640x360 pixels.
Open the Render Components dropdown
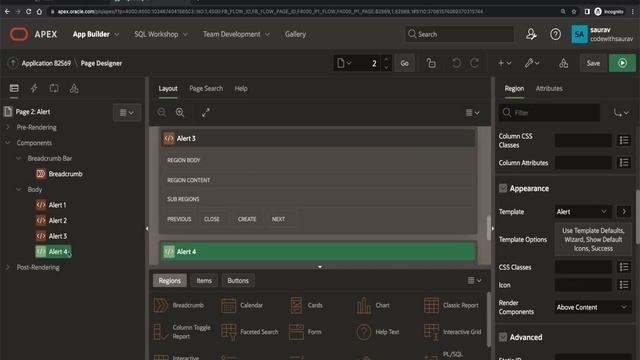[593, 307]
